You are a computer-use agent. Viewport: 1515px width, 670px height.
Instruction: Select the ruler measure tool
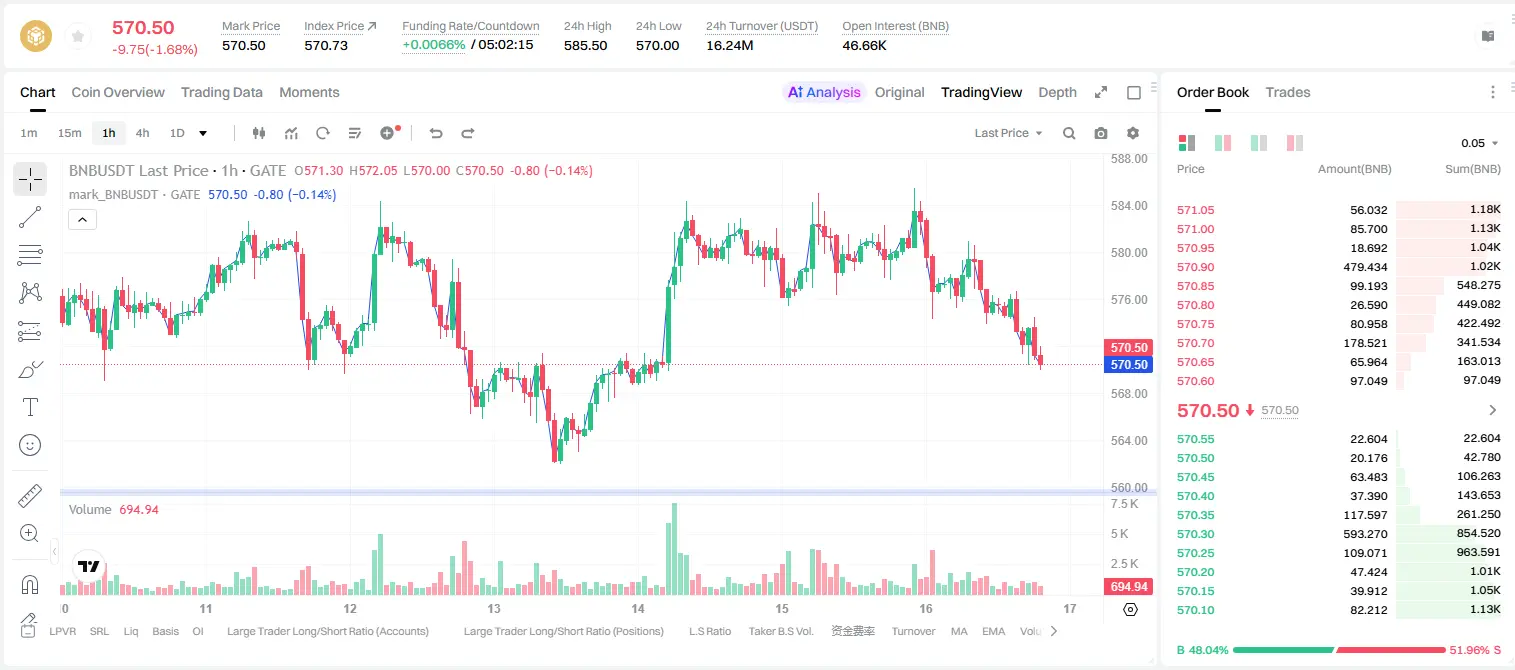[x=30, y=496]
